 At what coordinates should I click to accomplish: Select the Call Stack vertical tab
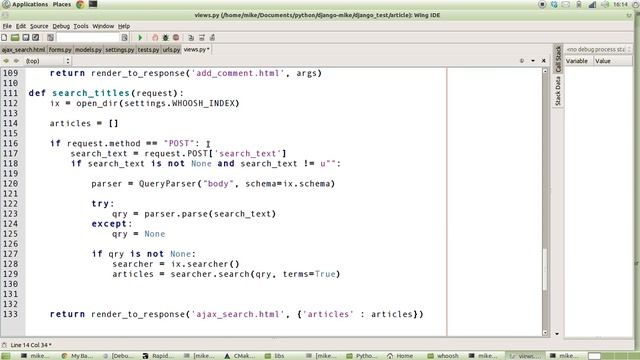click(x=558, y=59)
